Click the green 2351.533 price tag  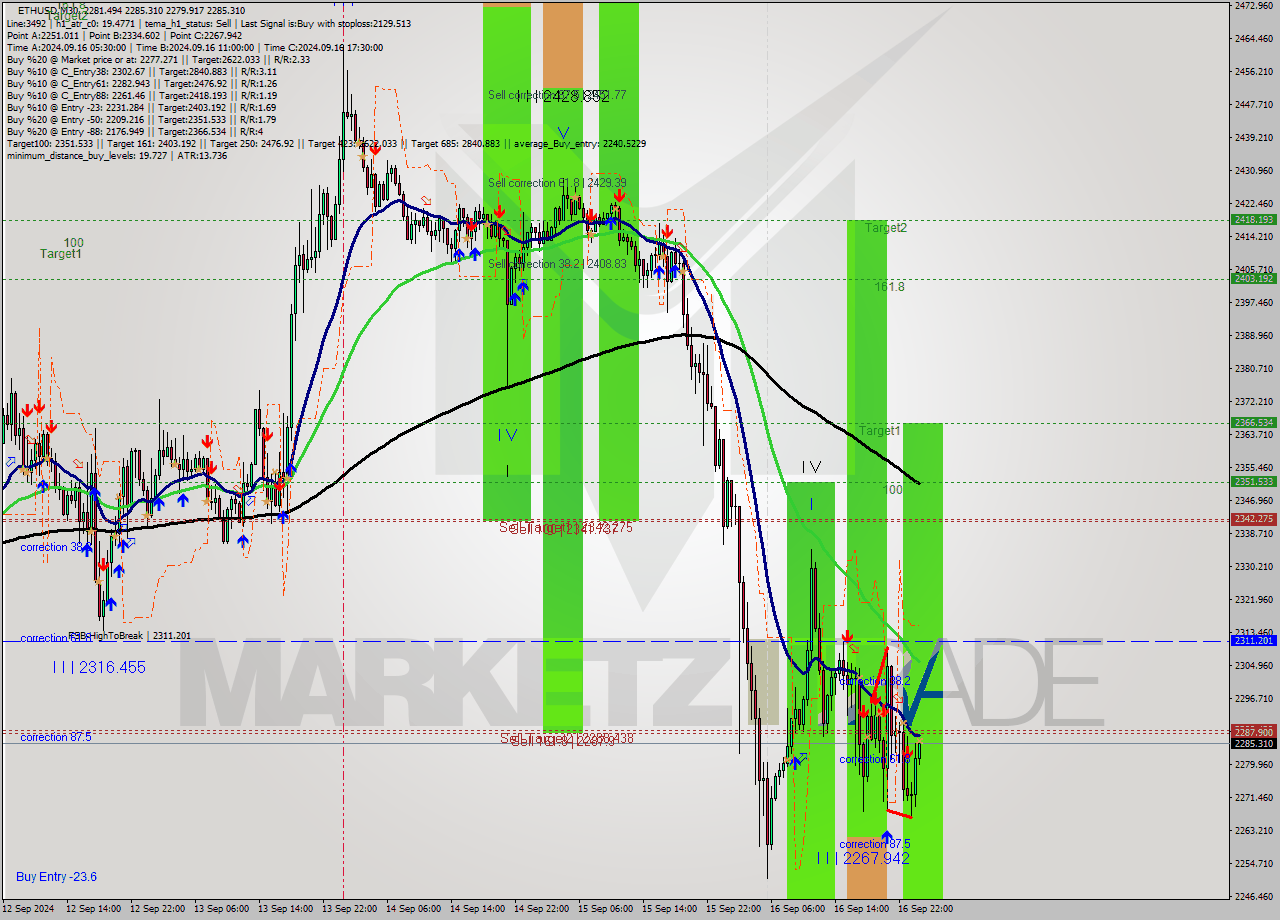coord(1253,481)
